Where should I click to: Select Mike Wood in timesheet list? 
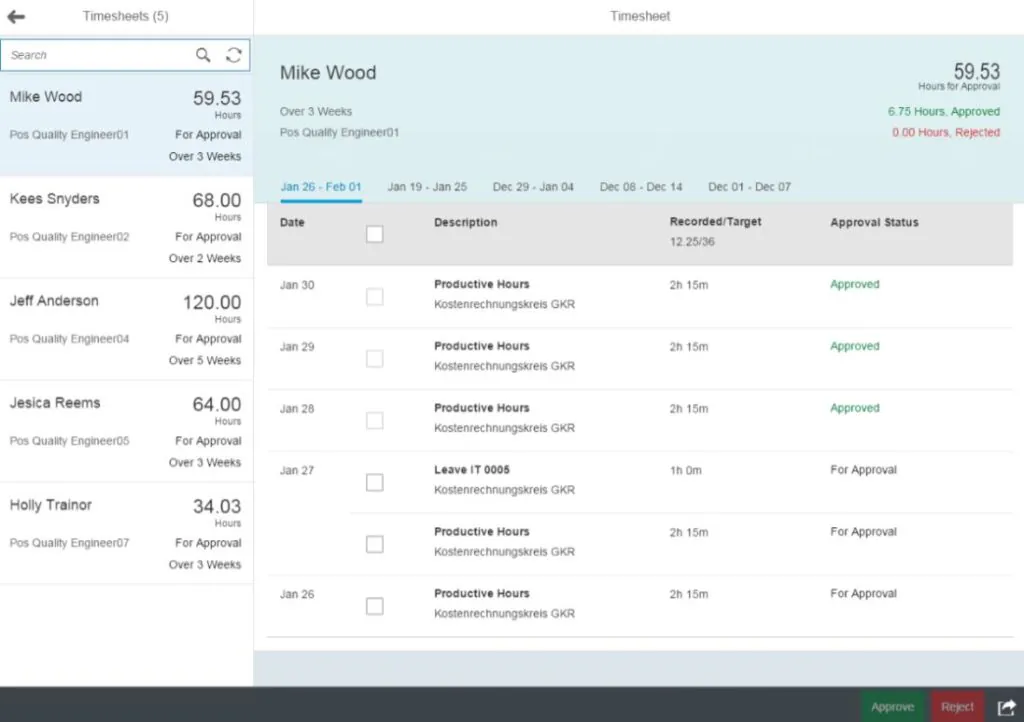(x=126, y=124)
